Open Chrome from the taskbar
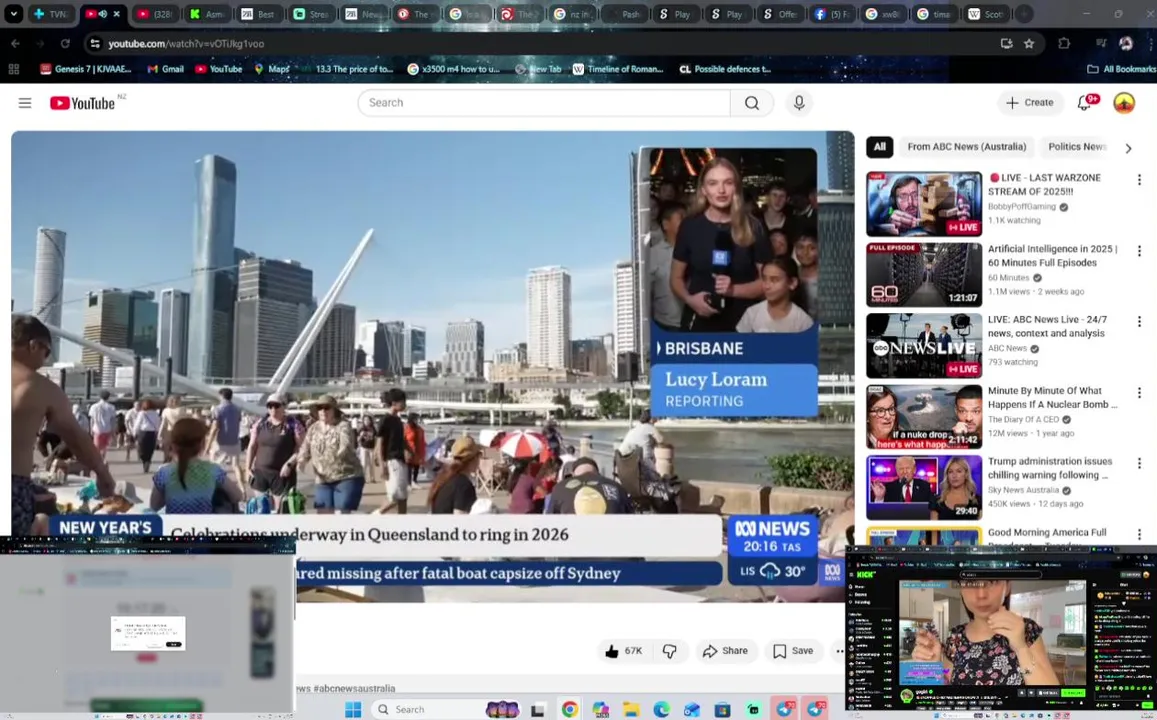 coord(570,709)
